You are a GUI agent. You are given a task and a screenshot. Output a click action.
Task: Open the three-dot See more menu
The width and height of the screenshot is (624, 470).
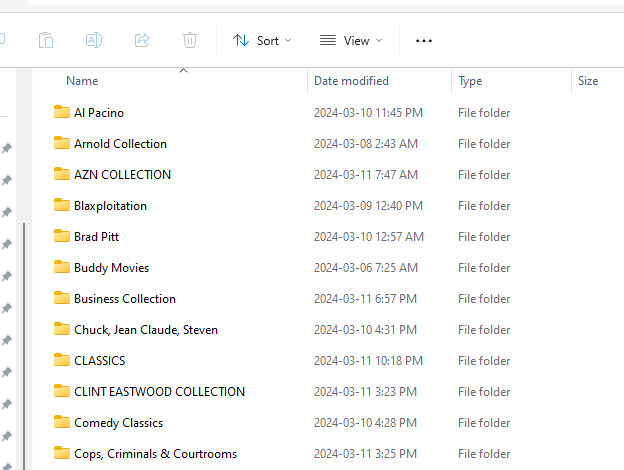pos(424,40)
